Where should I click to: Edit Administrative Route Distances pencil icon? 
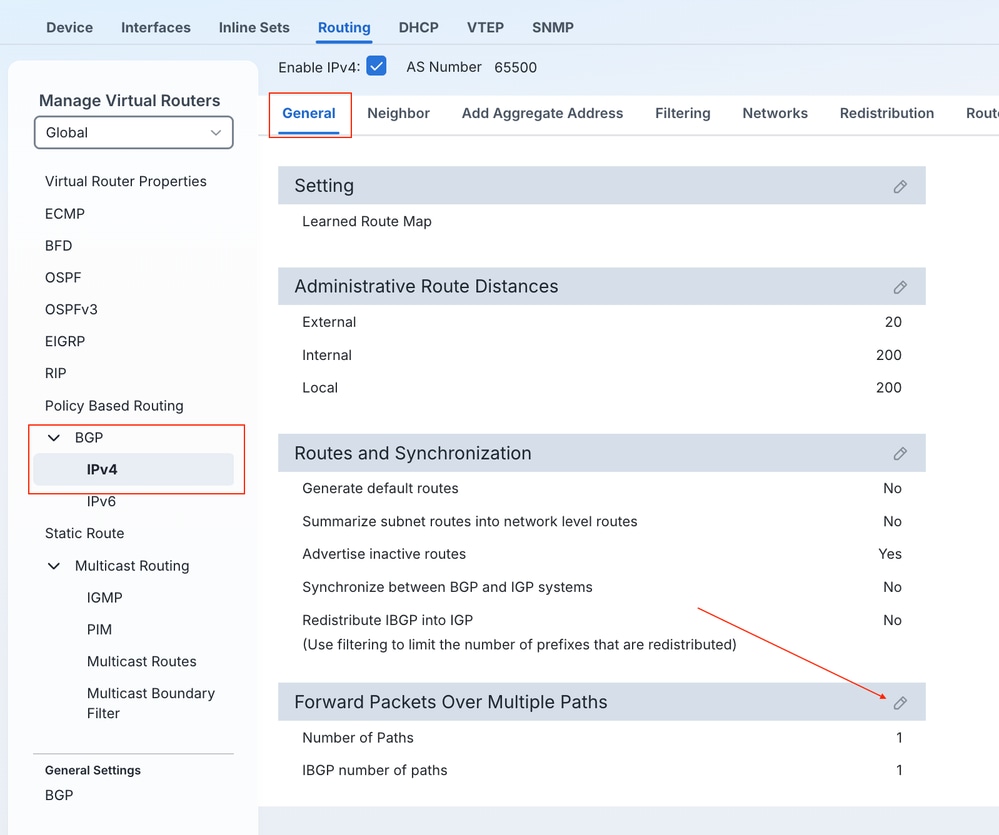coord(900,287)
